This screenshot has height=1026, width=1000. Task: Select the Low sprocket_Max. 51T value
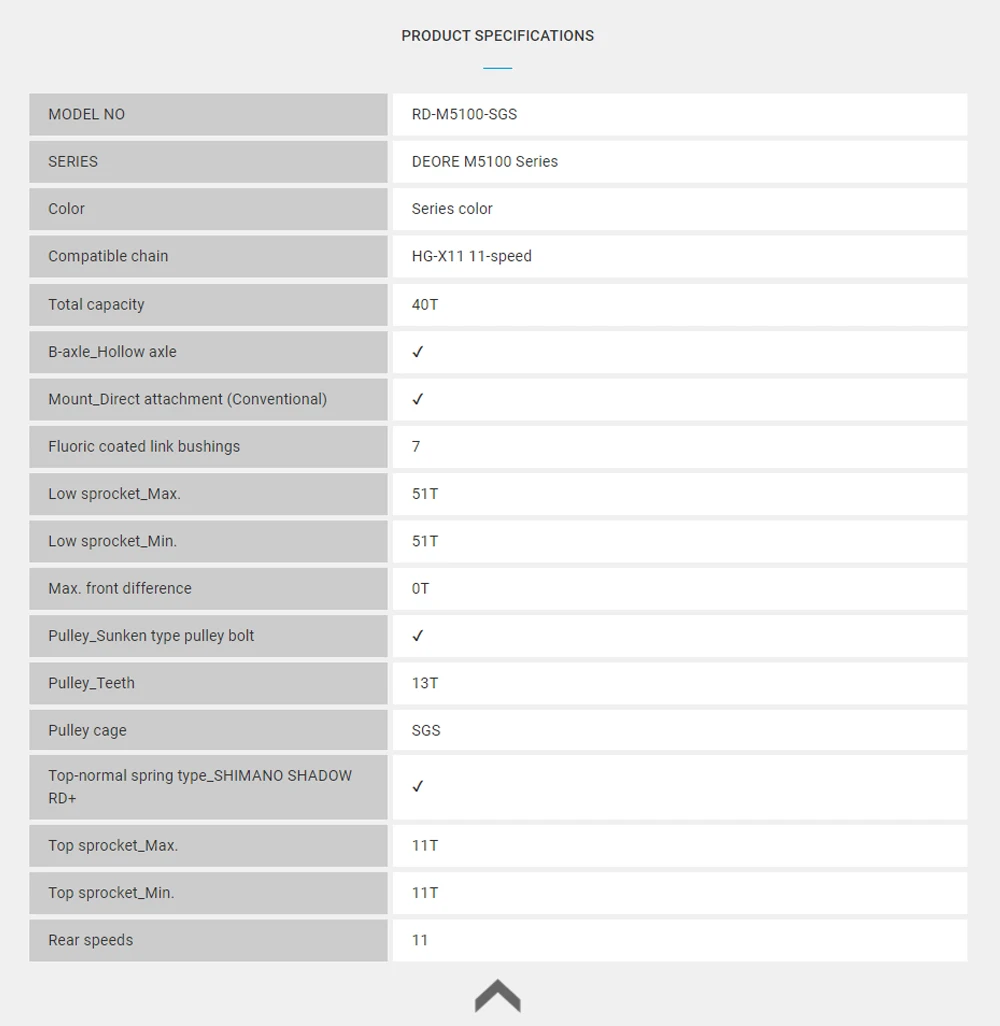pos(425,494)
